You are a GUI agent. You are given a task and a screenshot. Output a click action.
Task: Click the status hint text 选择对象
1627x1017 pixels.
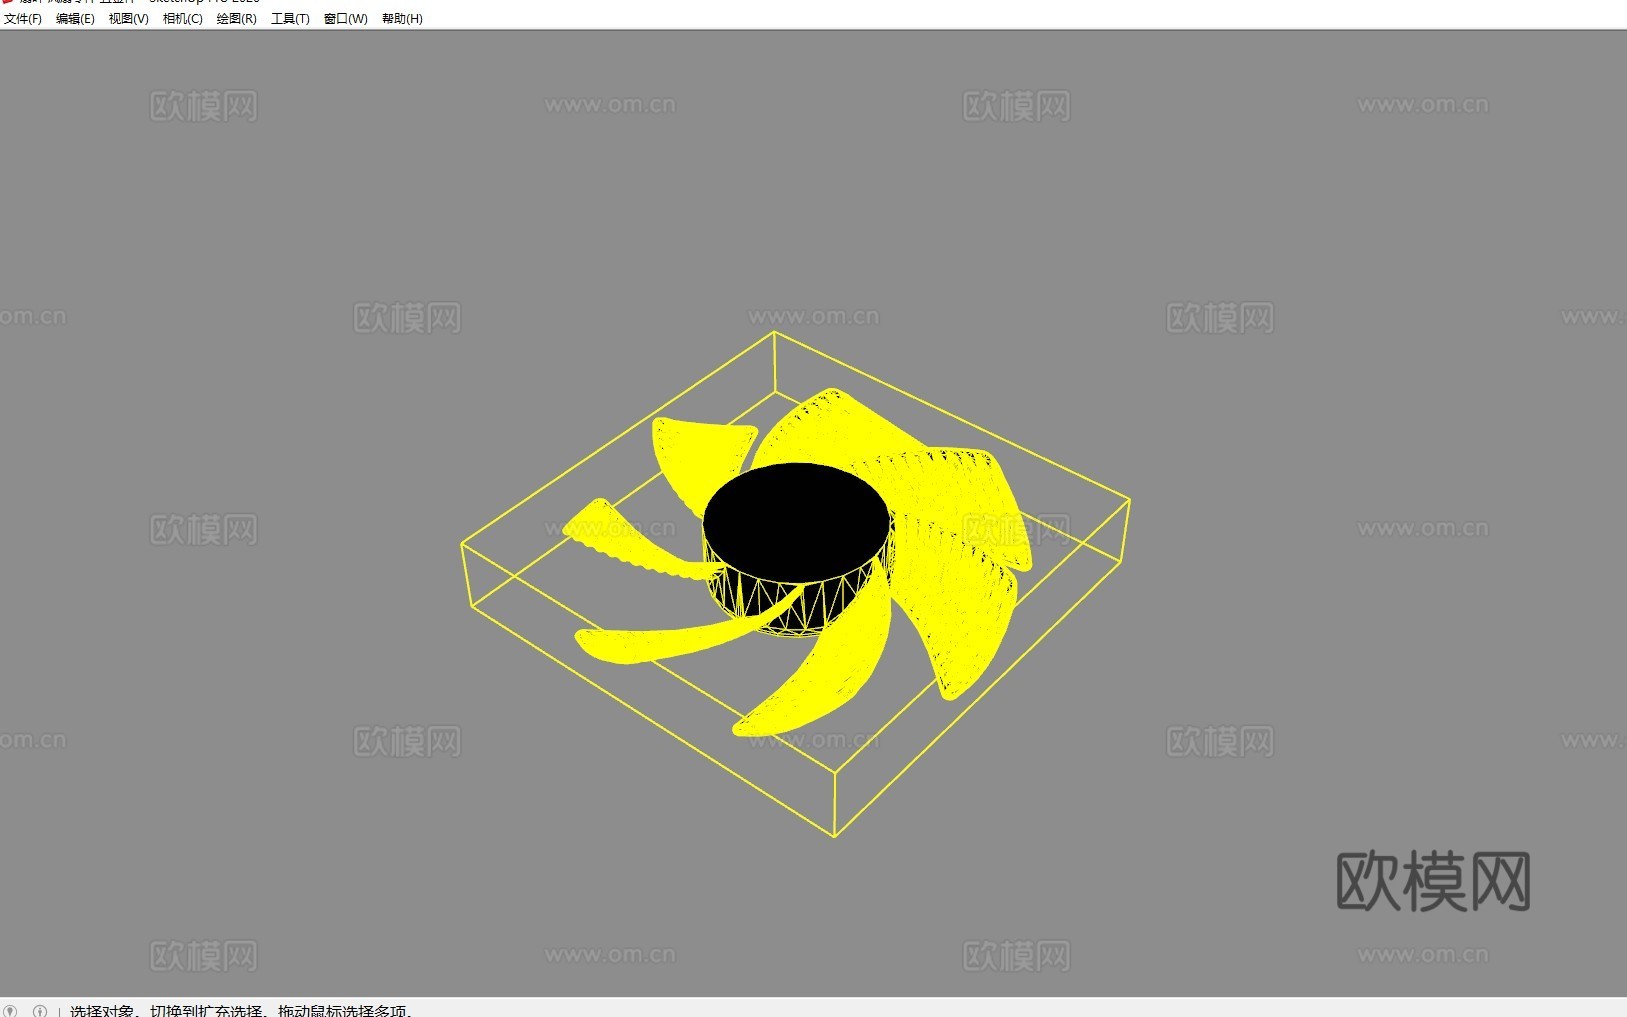(101, 1011)
